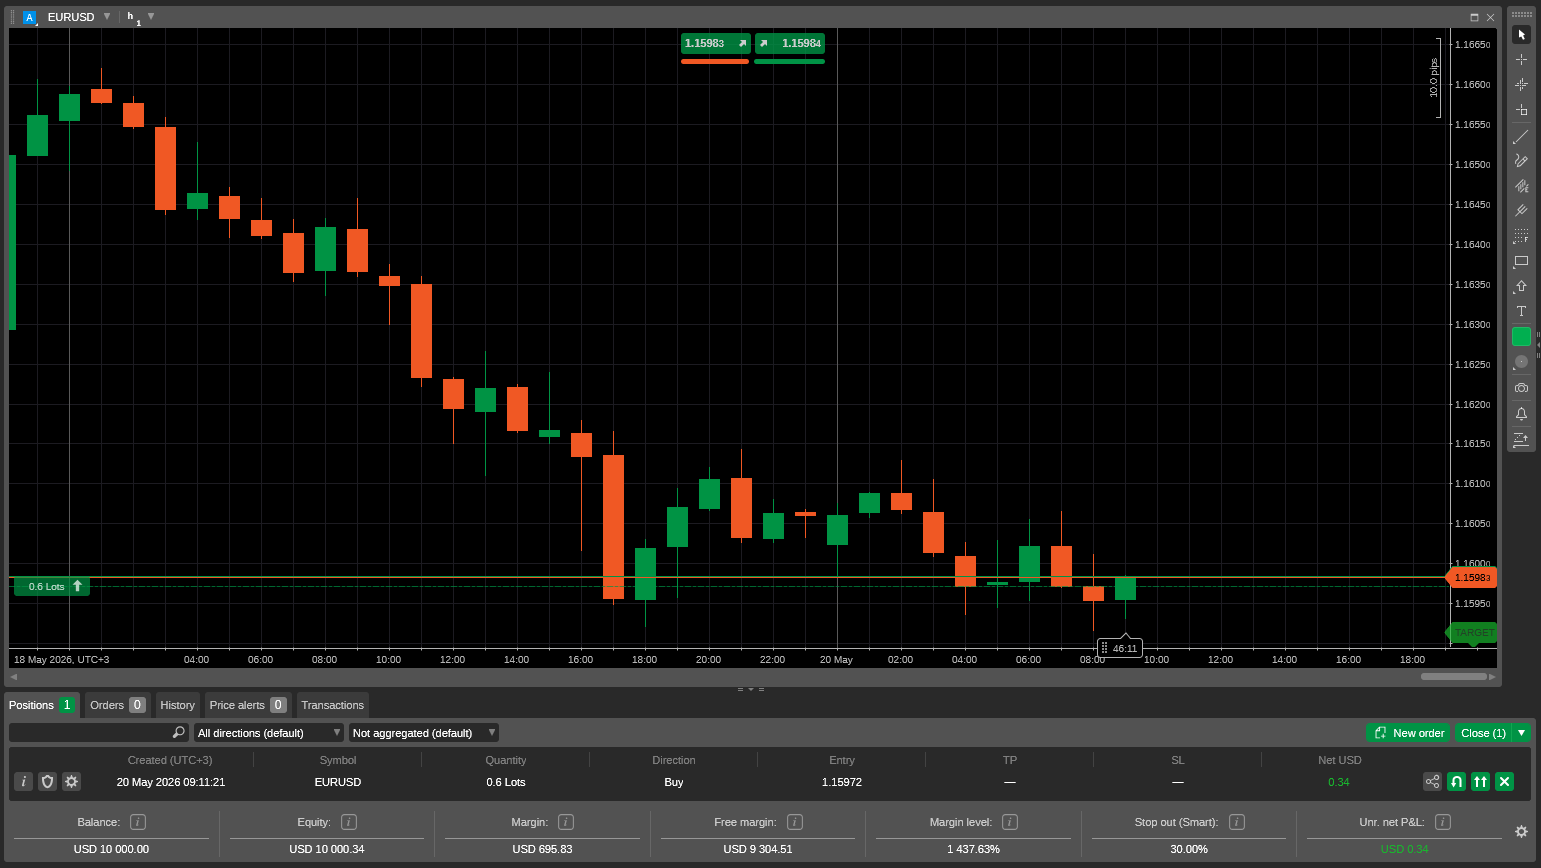Viewport: 1541px width, 868px height.
Task: Click the 46:11 candle countdown marker
Action: coord(1119,648)
